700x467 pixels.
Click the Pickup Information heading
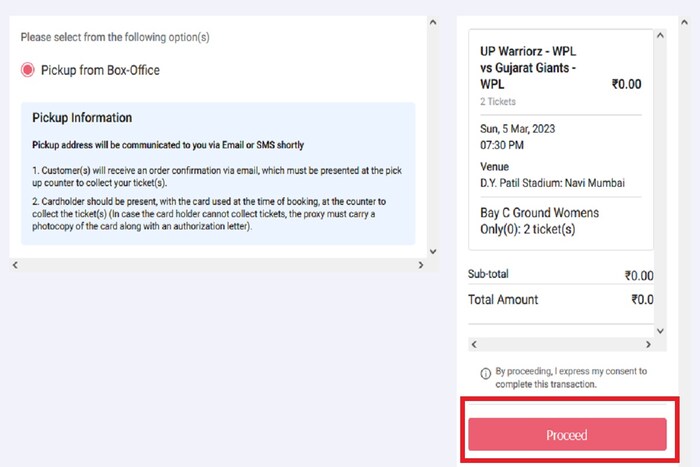pyautogui.click(x=82, y=118)
